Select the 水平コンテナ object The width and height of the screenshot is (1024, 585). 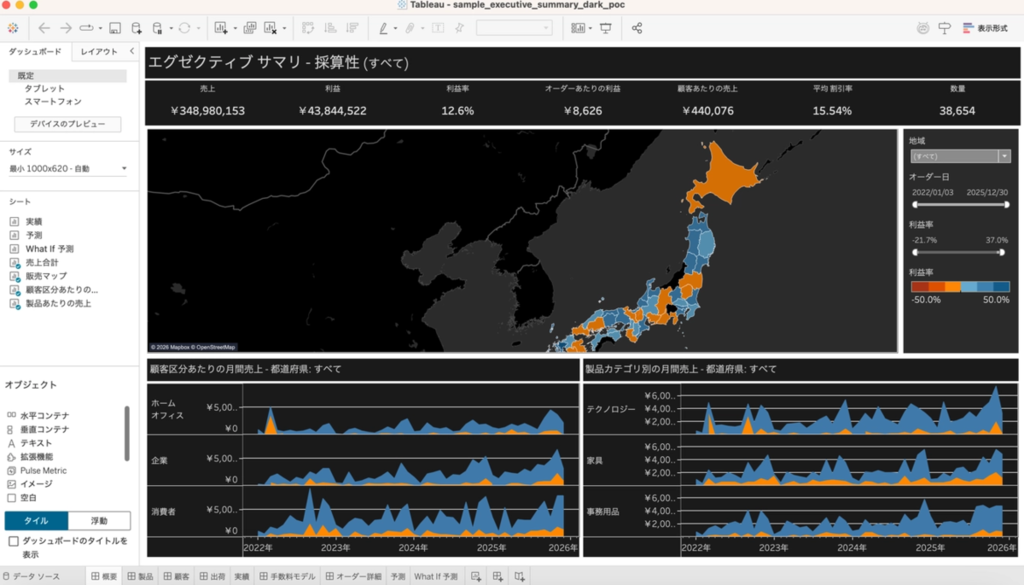coord(44,415)
